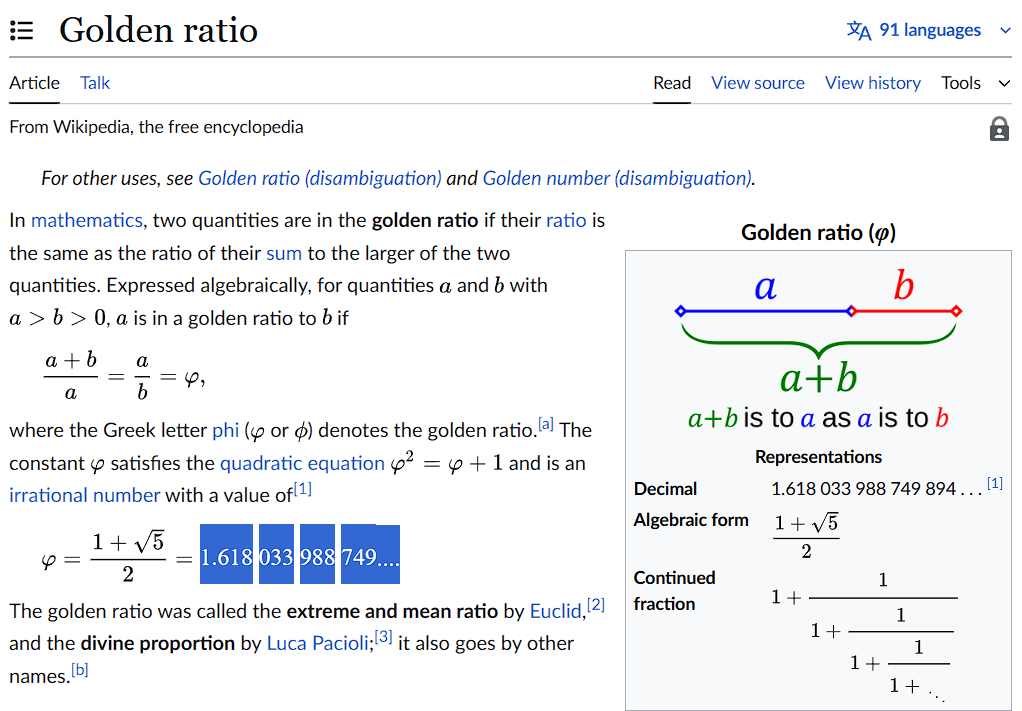This screenshot has height=711, width=1022.
Task: Click the highlighted digits 988
Action: point(317,555)
